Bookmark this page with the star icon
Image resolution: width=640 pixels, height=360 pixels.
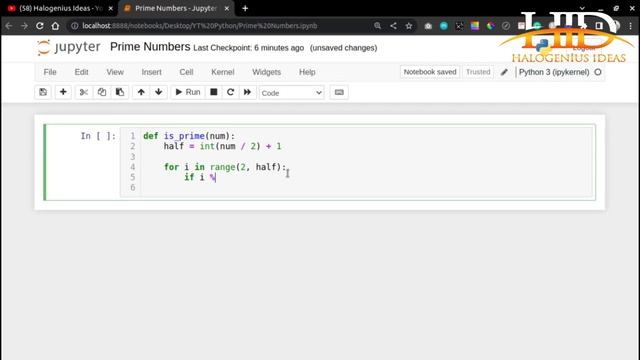409,26
